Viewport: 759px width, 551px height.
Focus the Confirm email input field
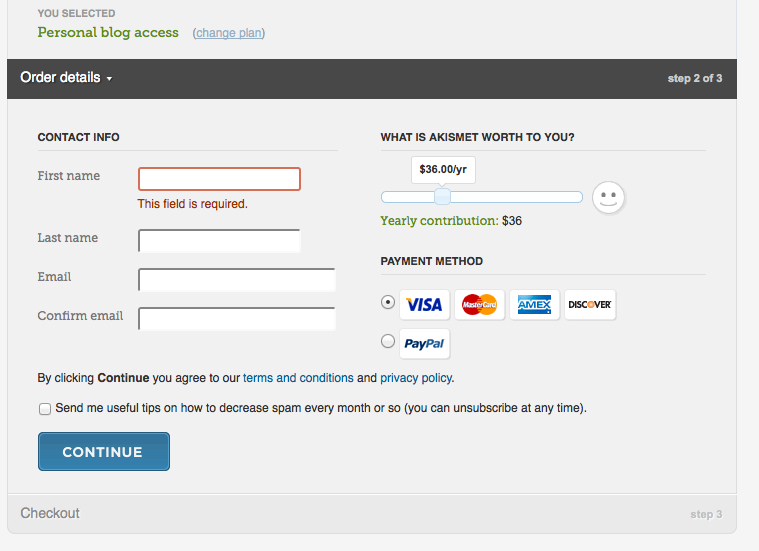(237, 319)
